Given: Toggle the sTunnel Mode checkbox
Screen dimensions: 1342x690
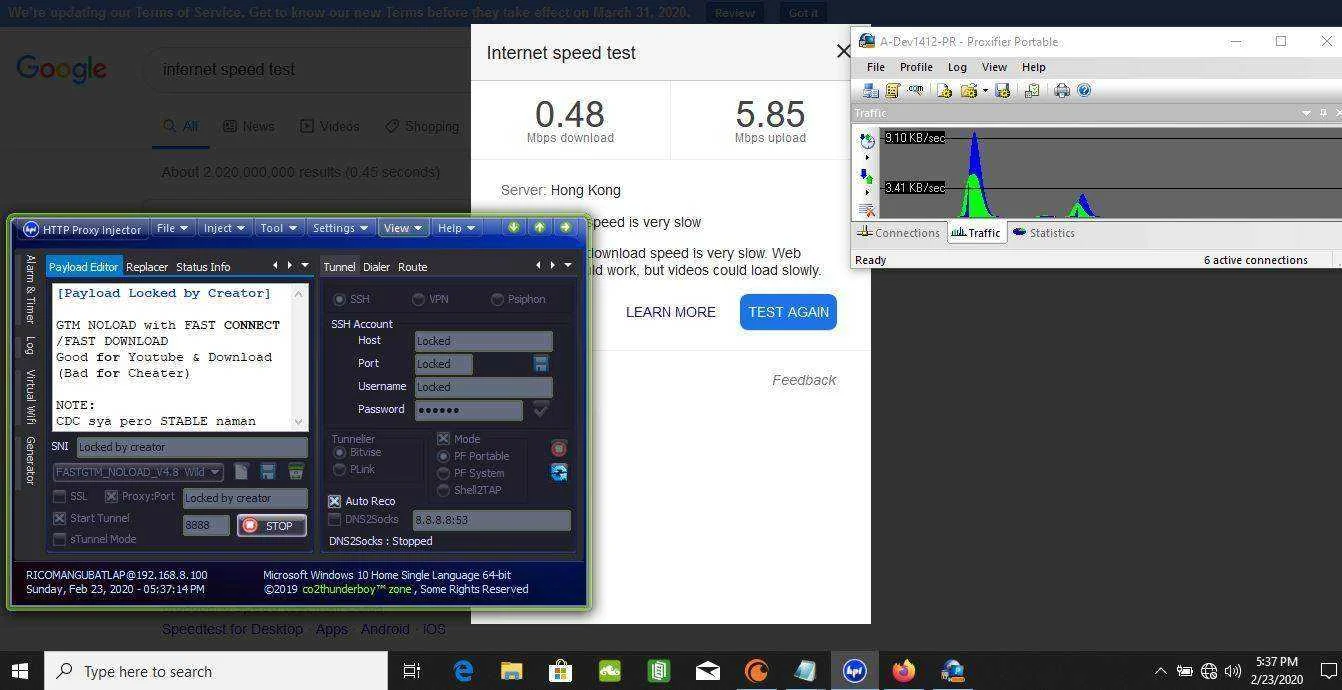Looking at the screenshot, I should (60, 539).
